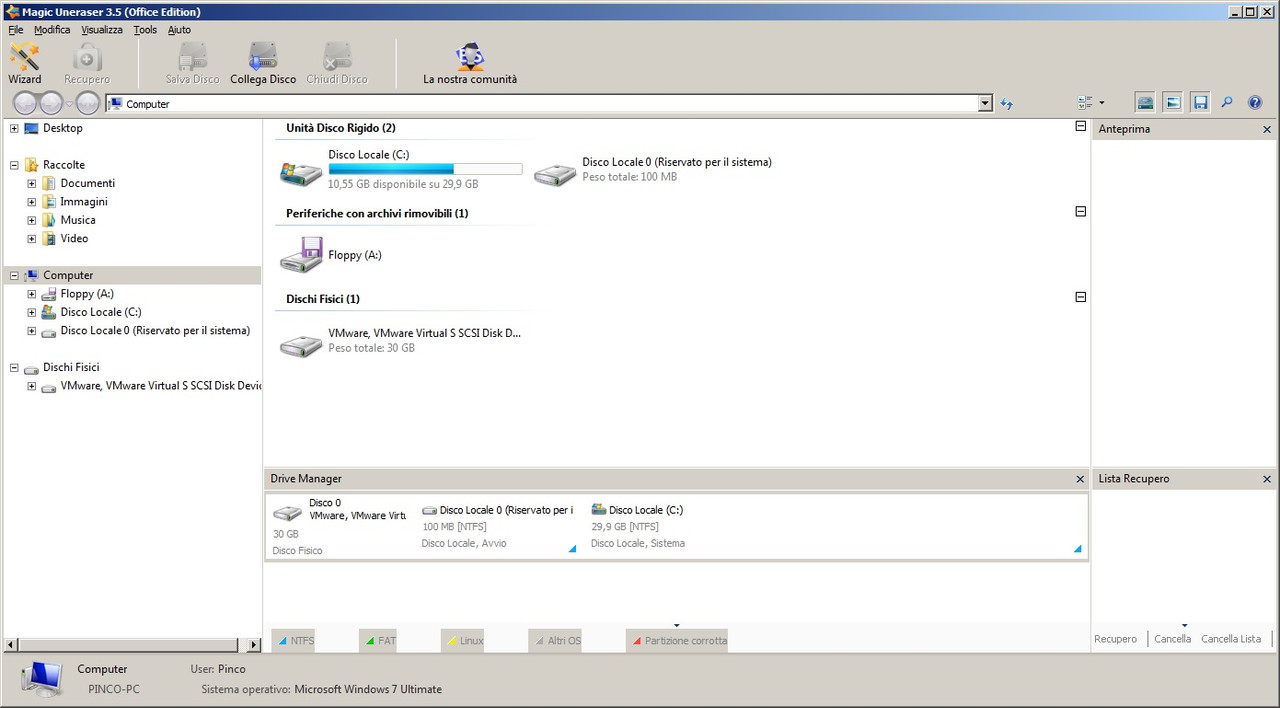Toggle the Drive Manager panel button

[x=1146, y=102]
